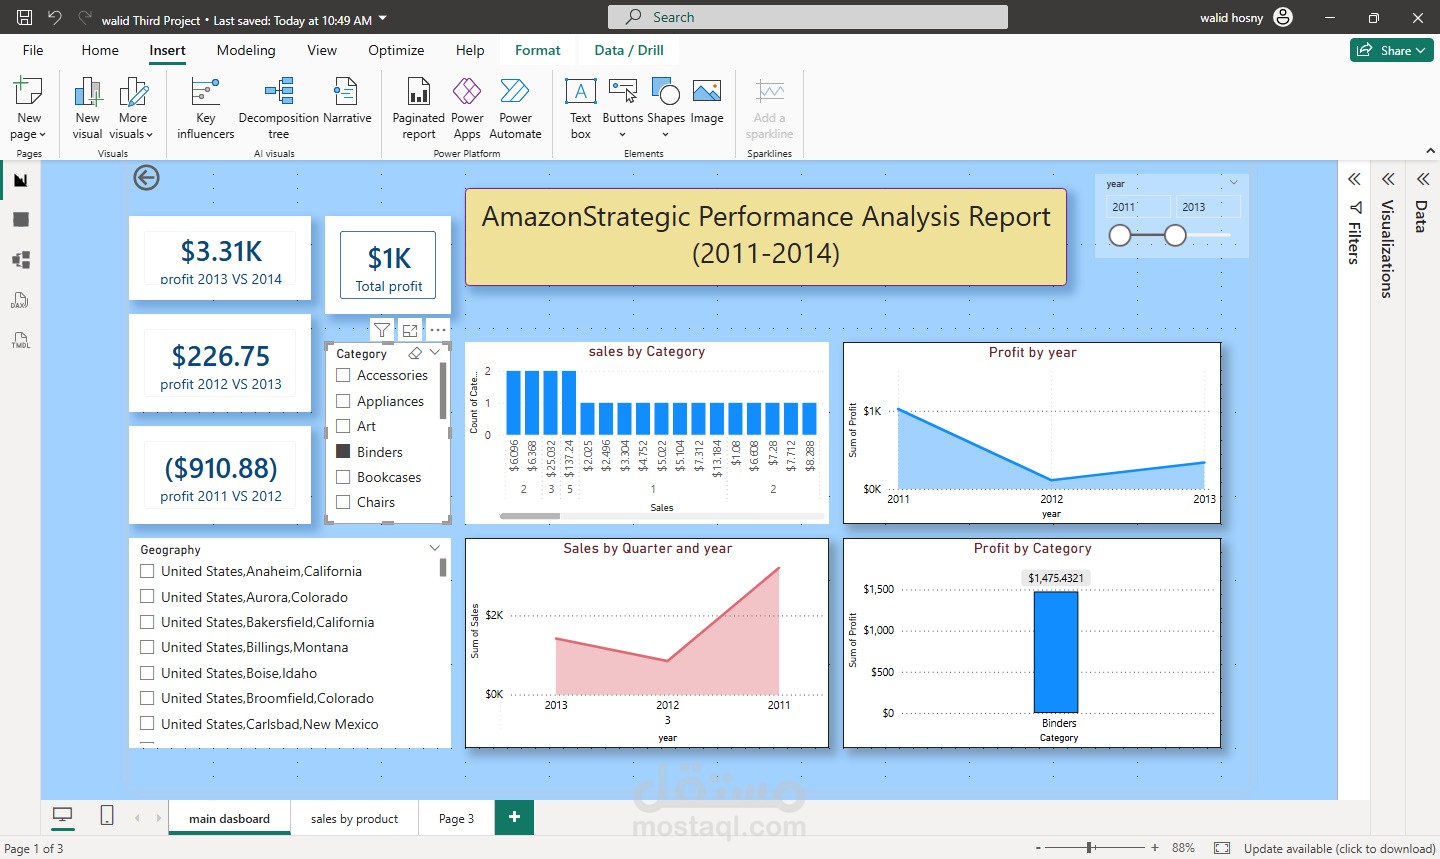Click the Search box in title bar

(808, 17)
